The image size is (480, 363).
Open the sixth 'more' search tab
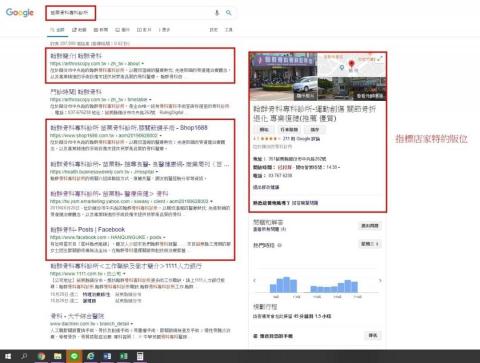164,30
